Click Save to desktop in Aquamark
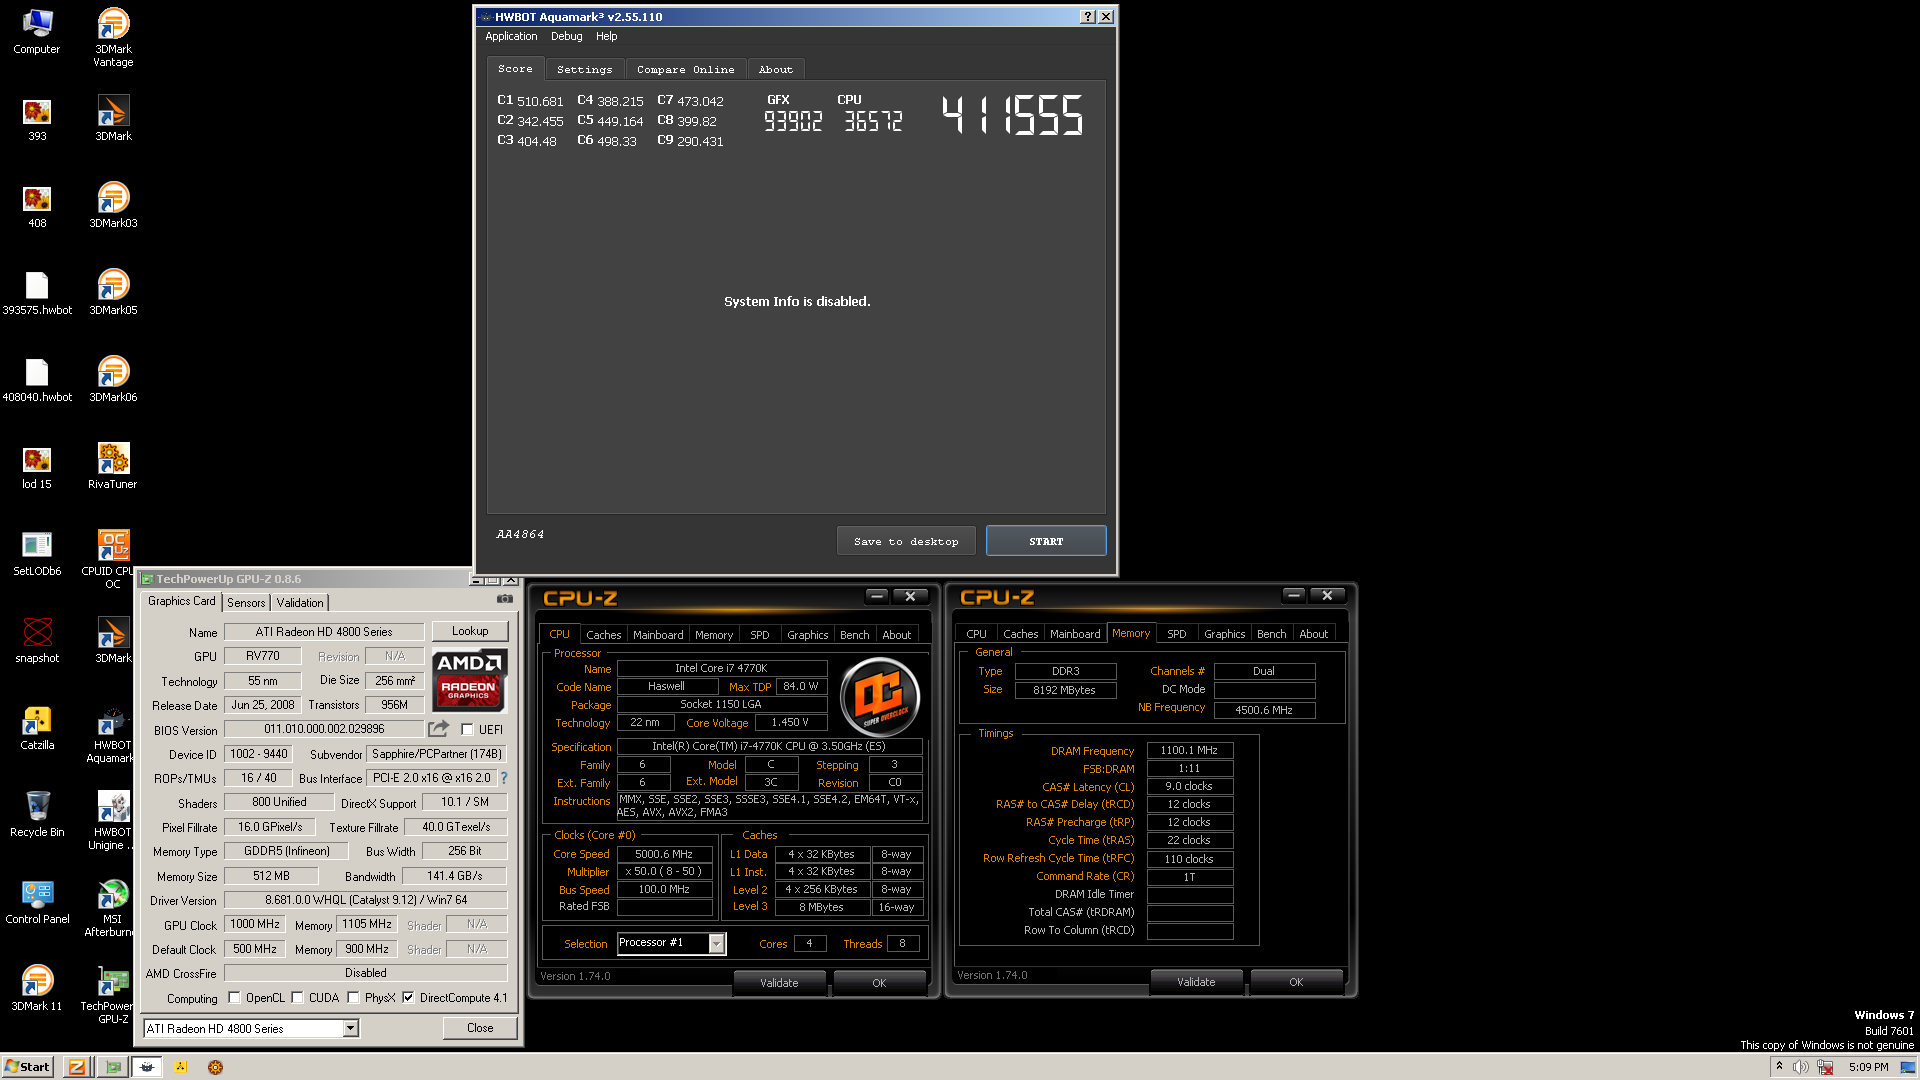 point(906,541)
